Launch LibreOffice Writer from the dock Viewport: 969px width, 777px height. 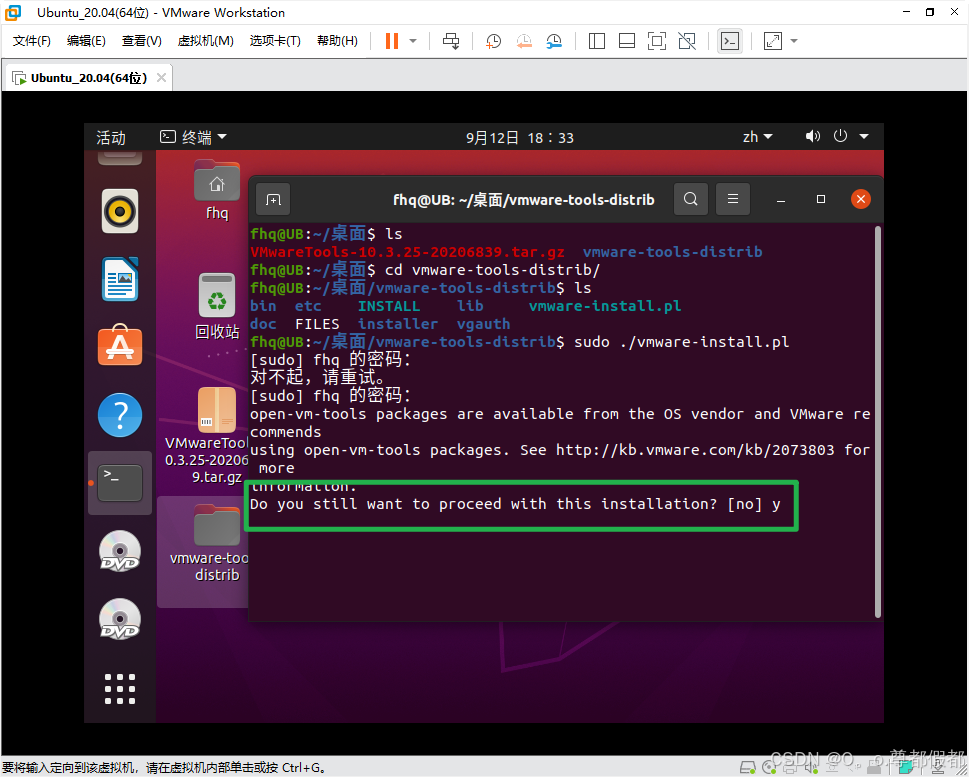120,279
